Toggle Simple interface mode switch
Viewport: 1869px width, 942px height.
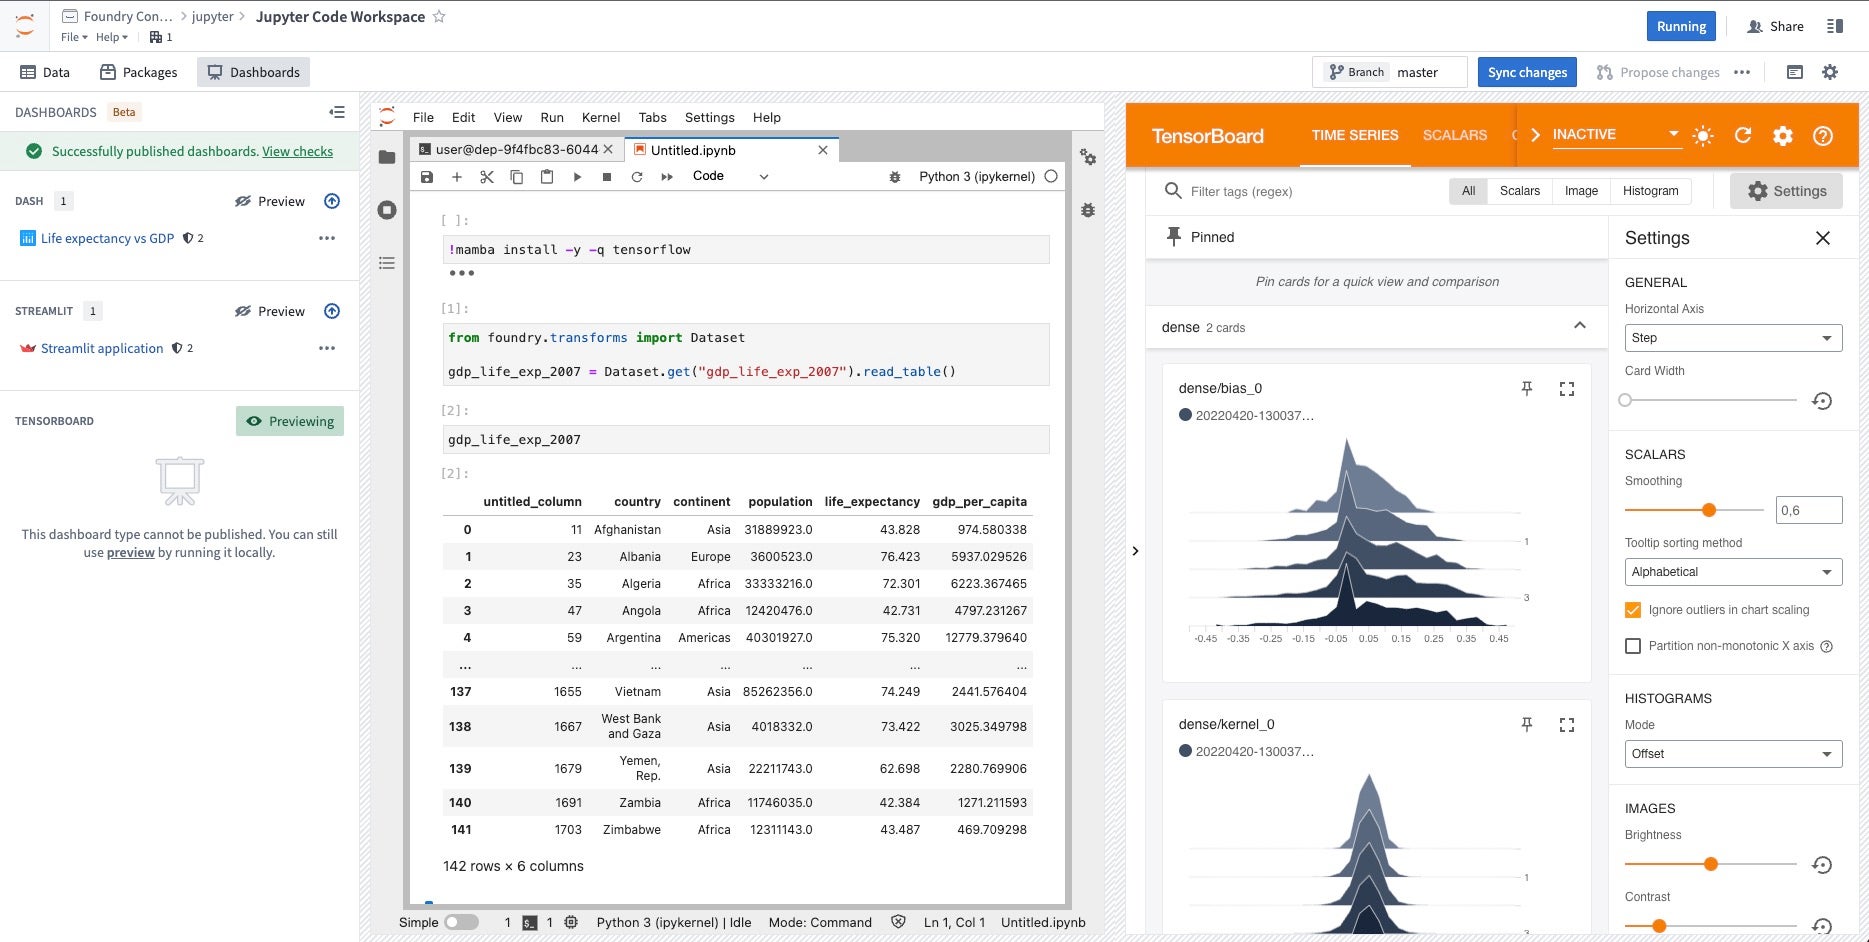coord(461,922)
